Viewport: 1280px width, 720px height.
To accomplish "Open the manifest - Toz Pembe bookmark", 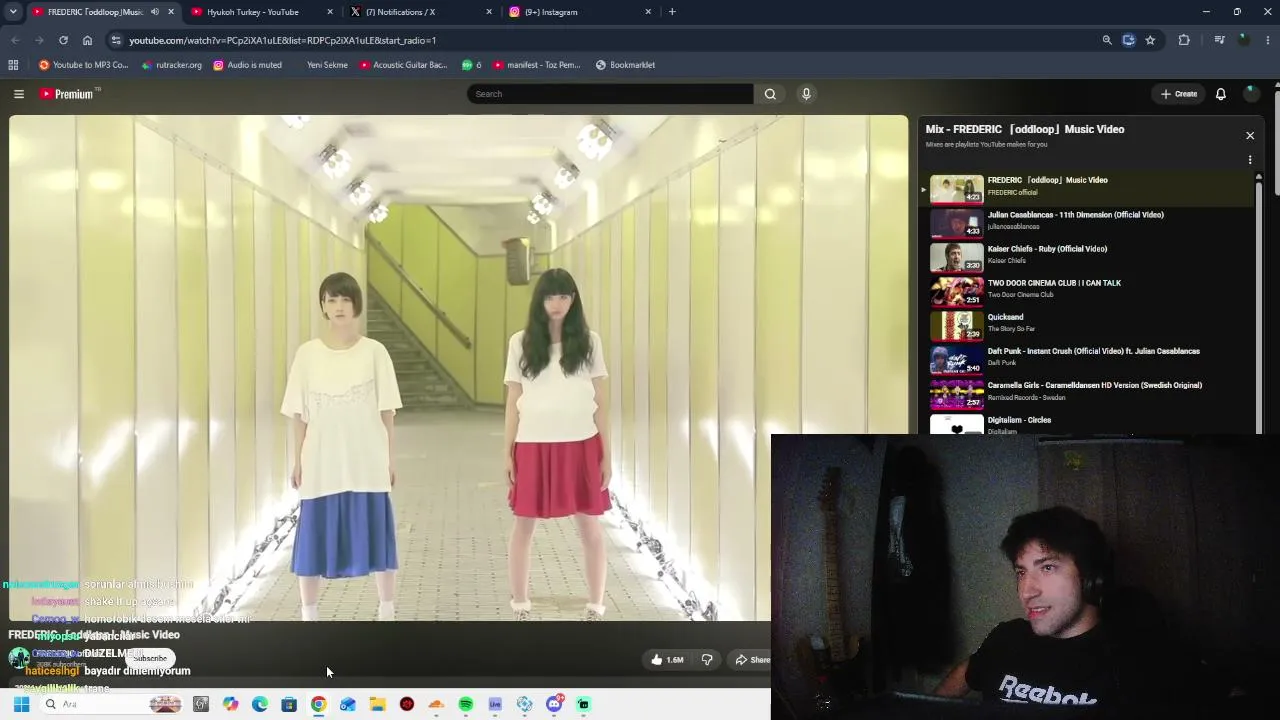I will [536, 65].
